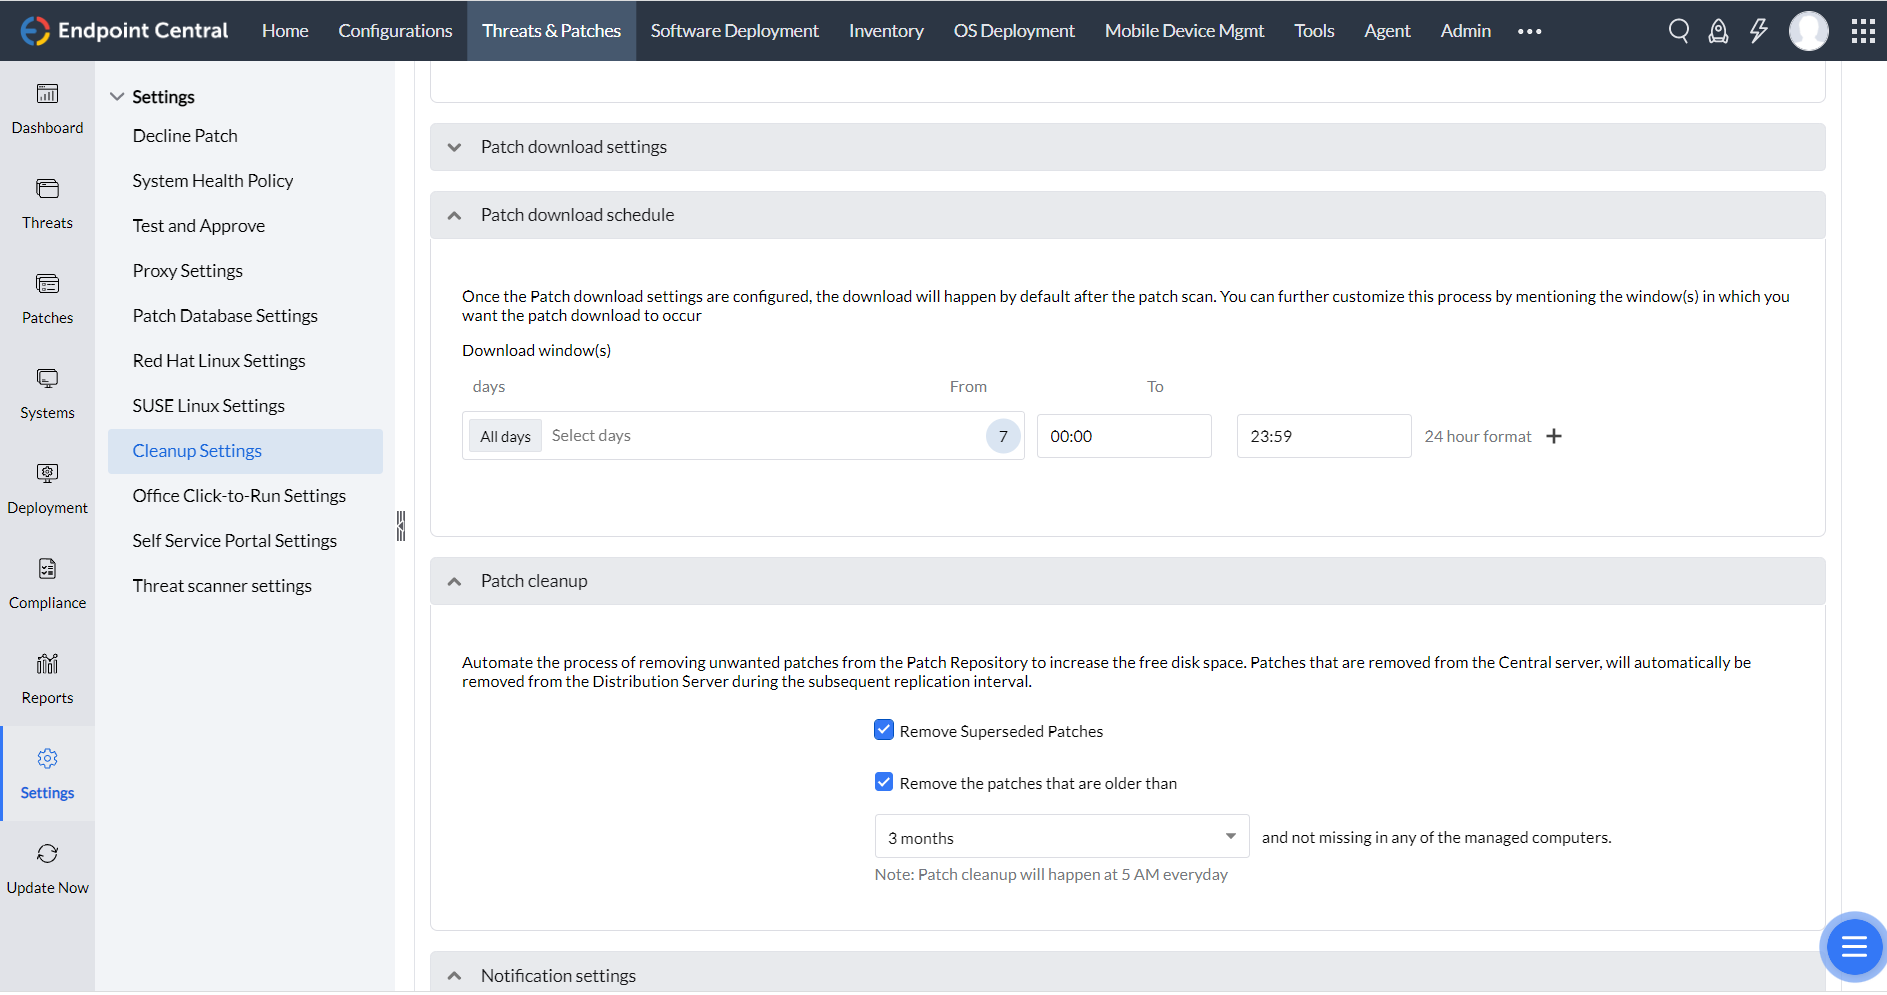Open the Reports sidebar section
1887x995 pixels.
click(x=47, y=679)
